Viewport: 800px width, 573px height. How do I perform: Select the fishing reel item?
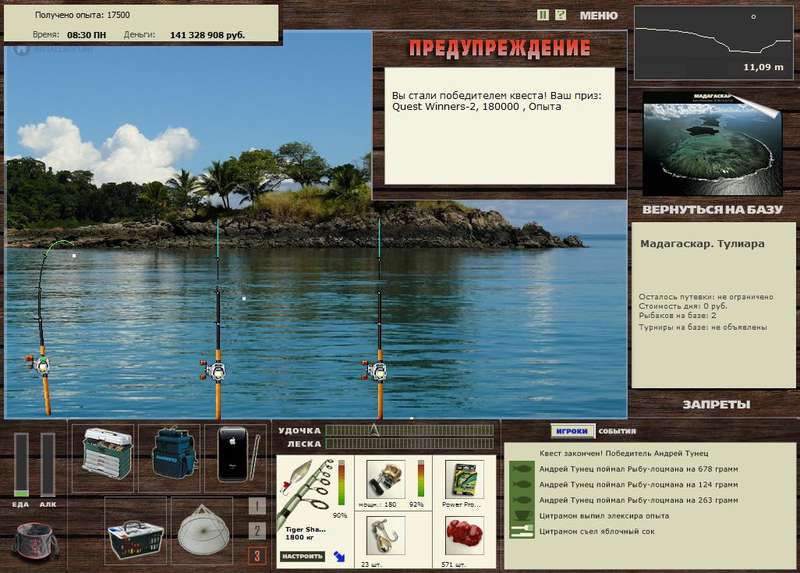[x=385, y=480]
